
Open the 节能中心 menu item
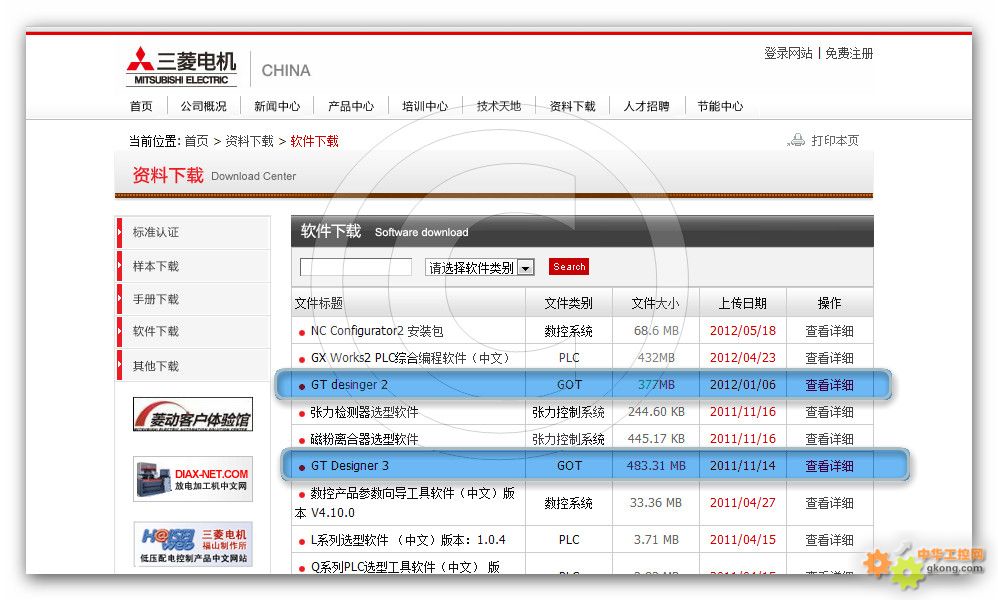point(720,106)
